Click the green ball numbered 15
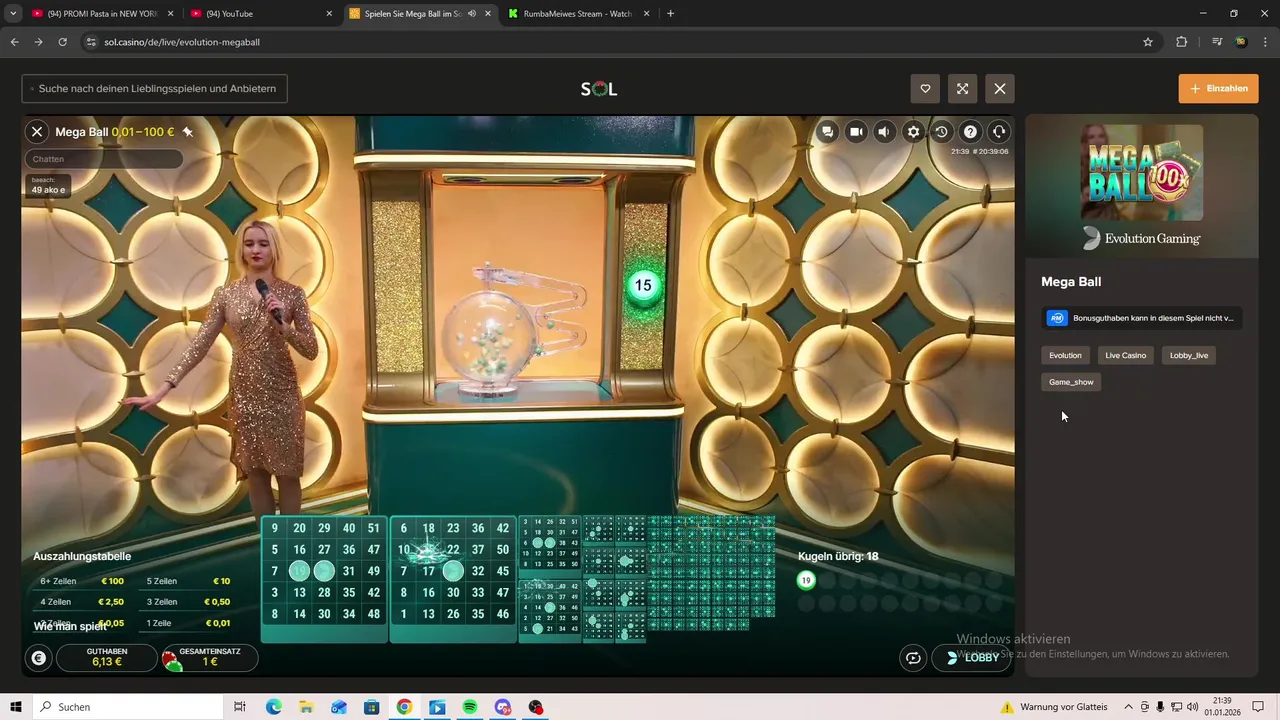The width and height of the screenshot is (1280, 720). pos(642,285)
